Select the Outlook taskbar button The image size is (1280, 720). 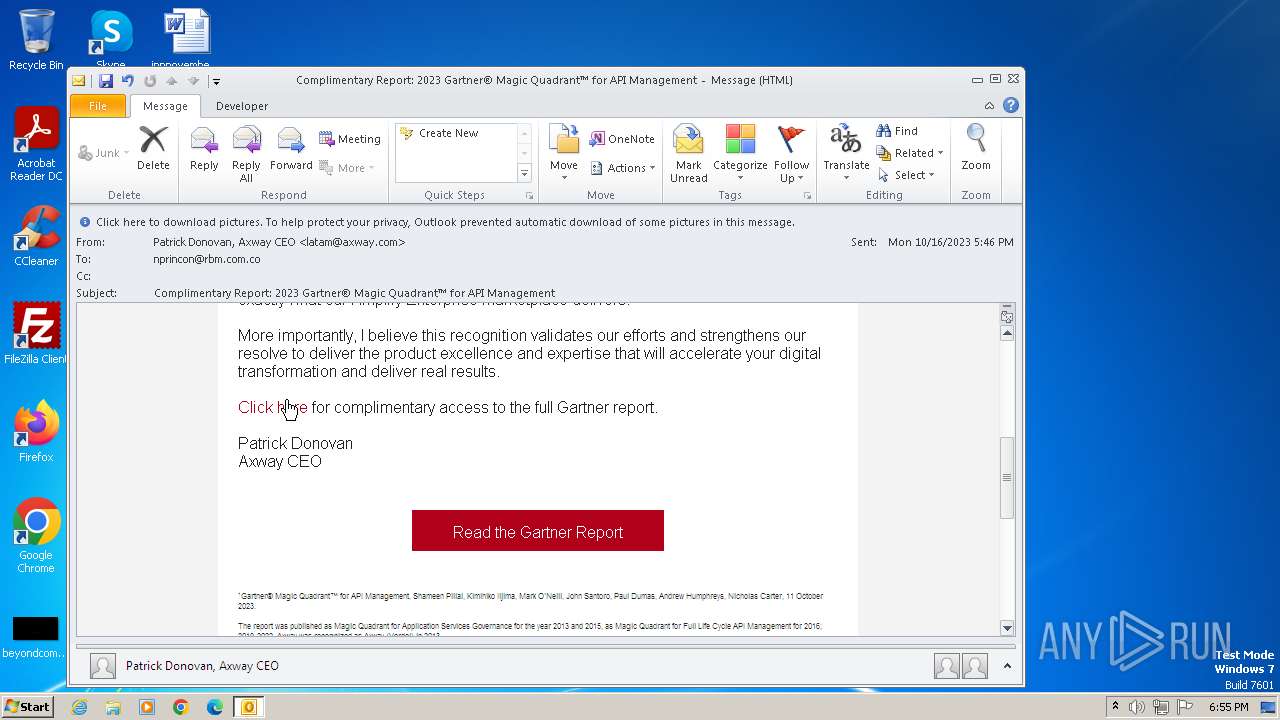click(x=249, y=707)
